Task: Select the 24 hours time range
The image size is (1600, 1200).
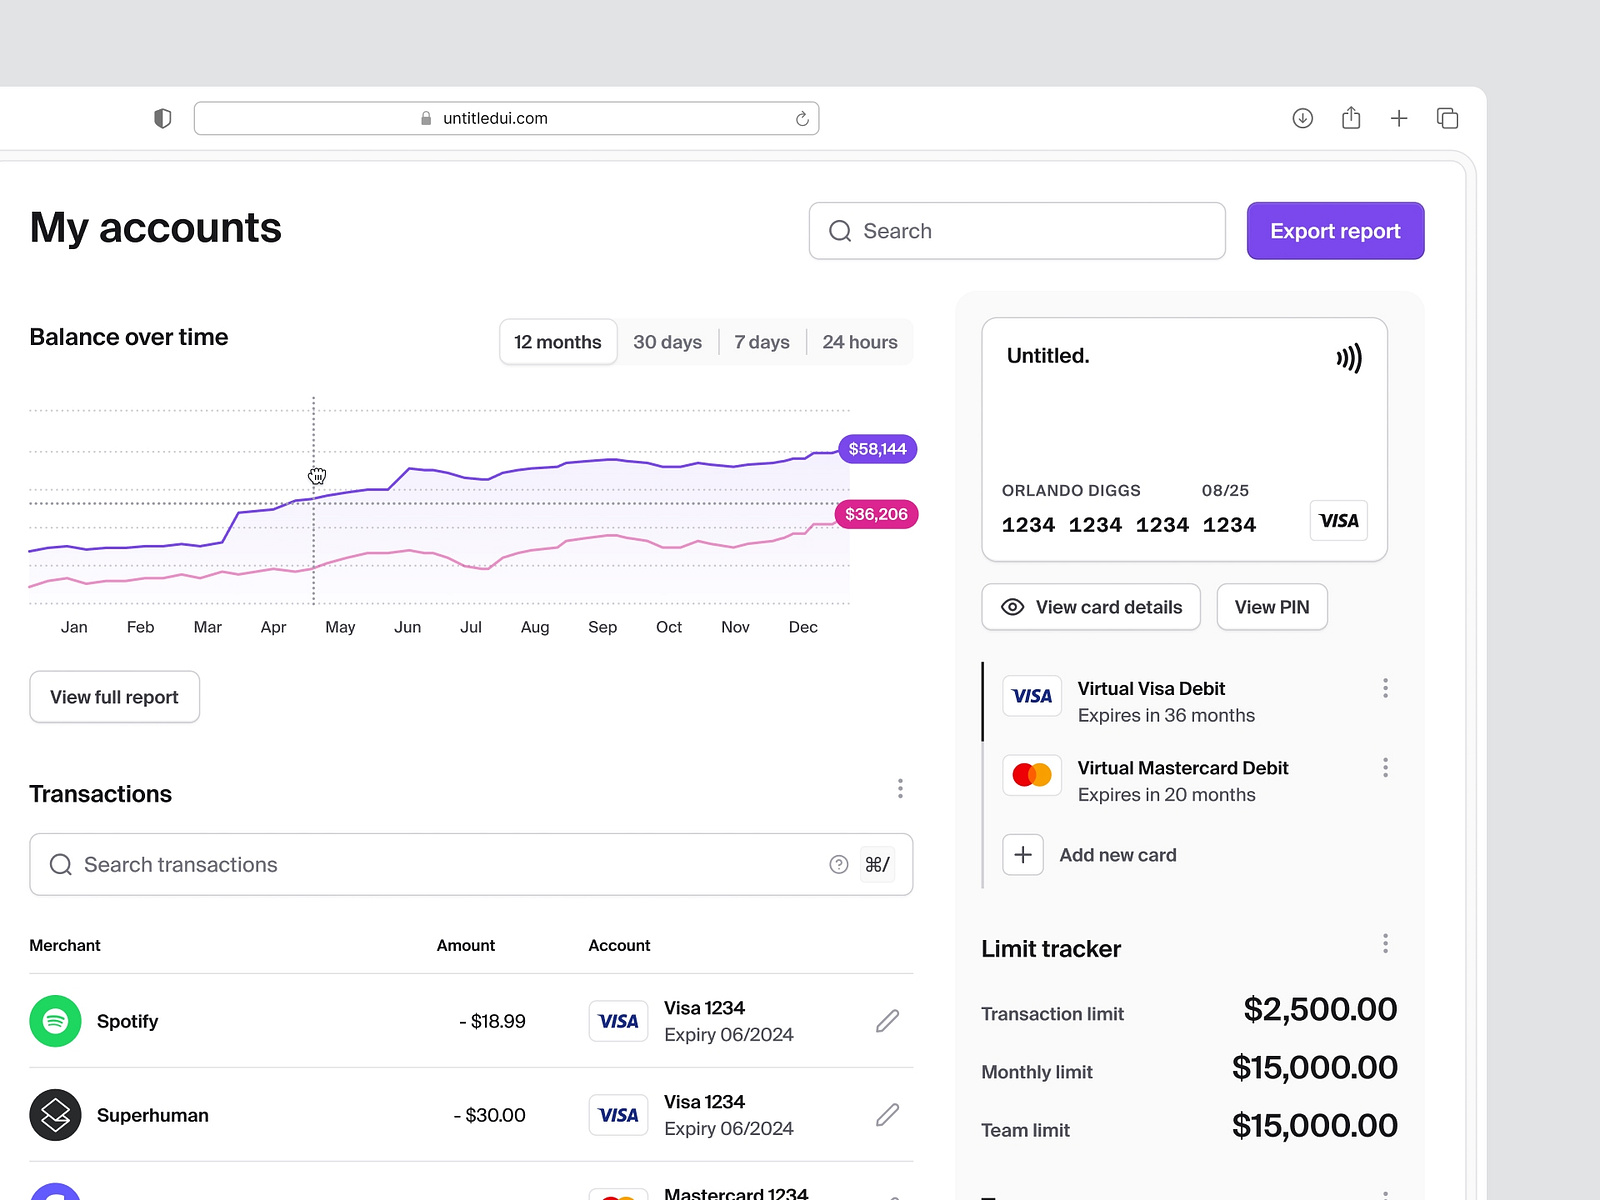Action: click(859, 341)
